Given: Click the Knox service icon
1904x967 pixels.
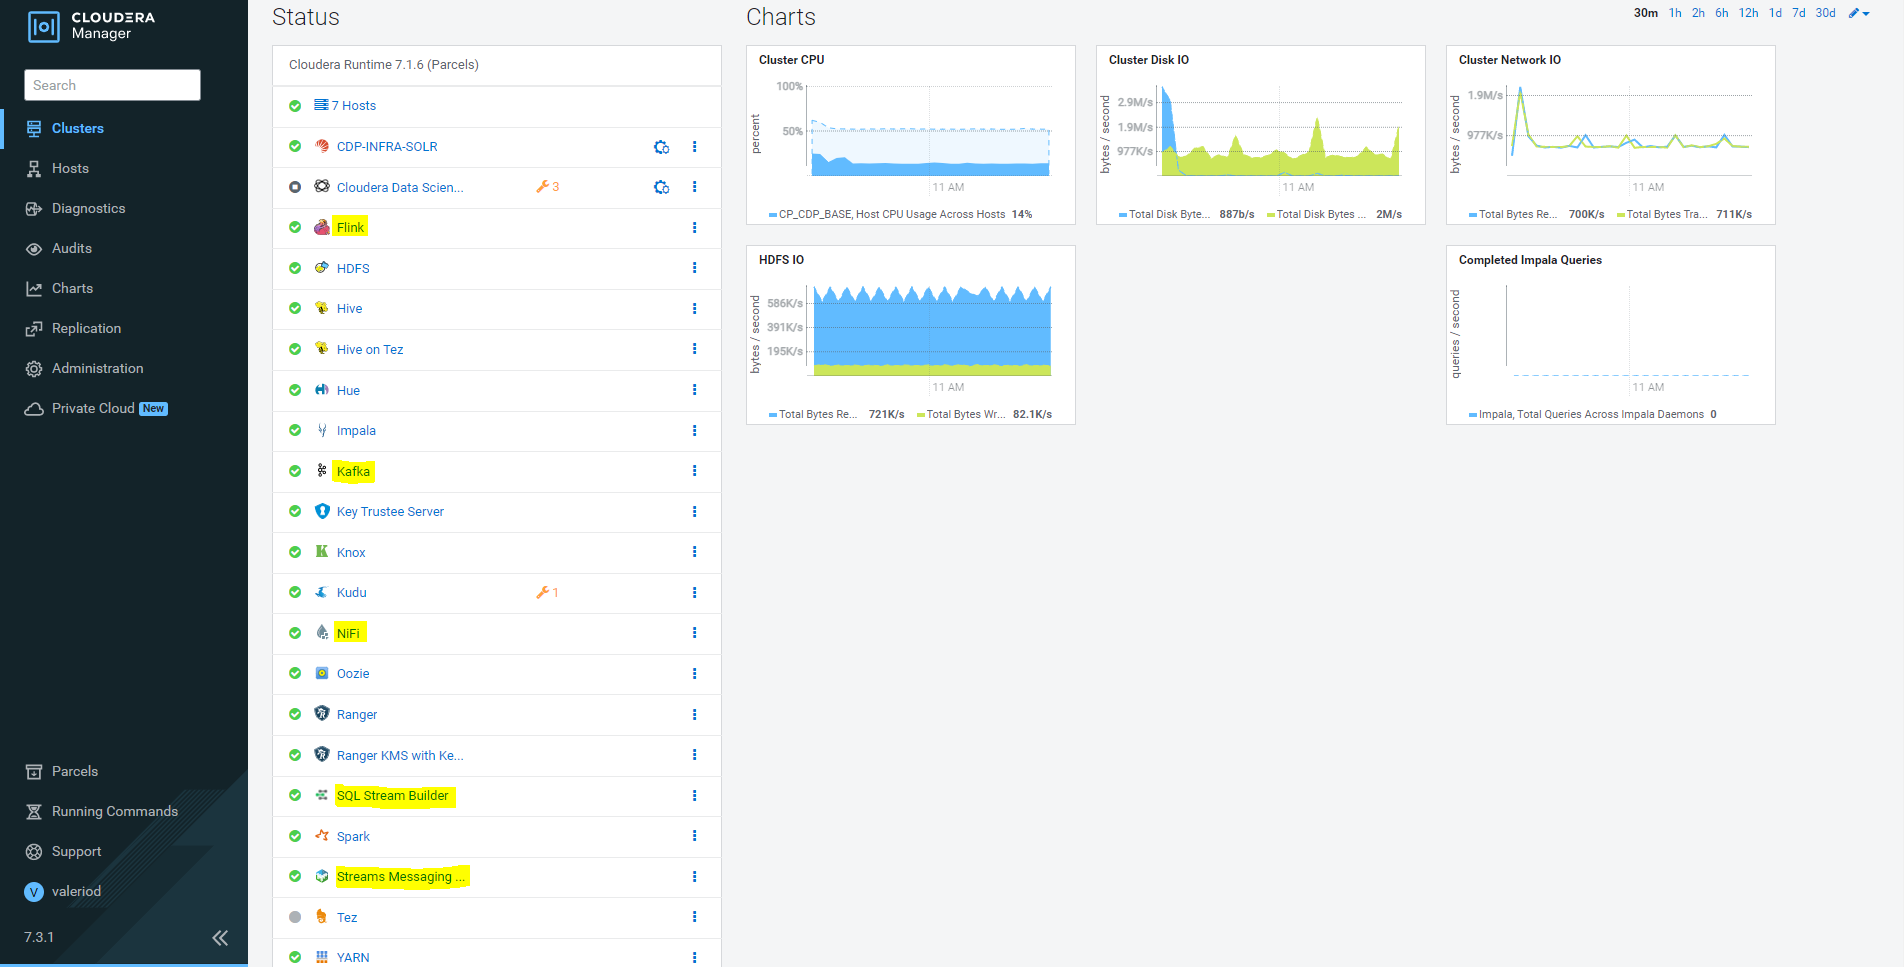Looking at the screenshot, I should tap(322, 552).
